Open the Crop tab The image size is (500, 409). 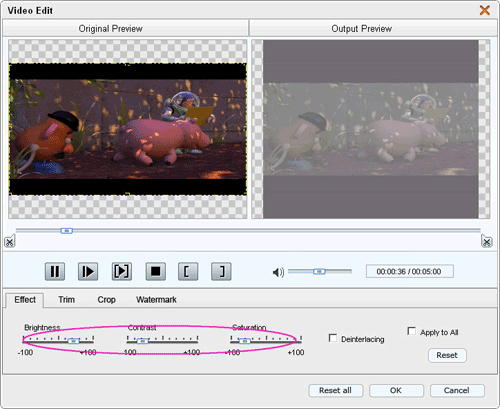pos(106,300)
